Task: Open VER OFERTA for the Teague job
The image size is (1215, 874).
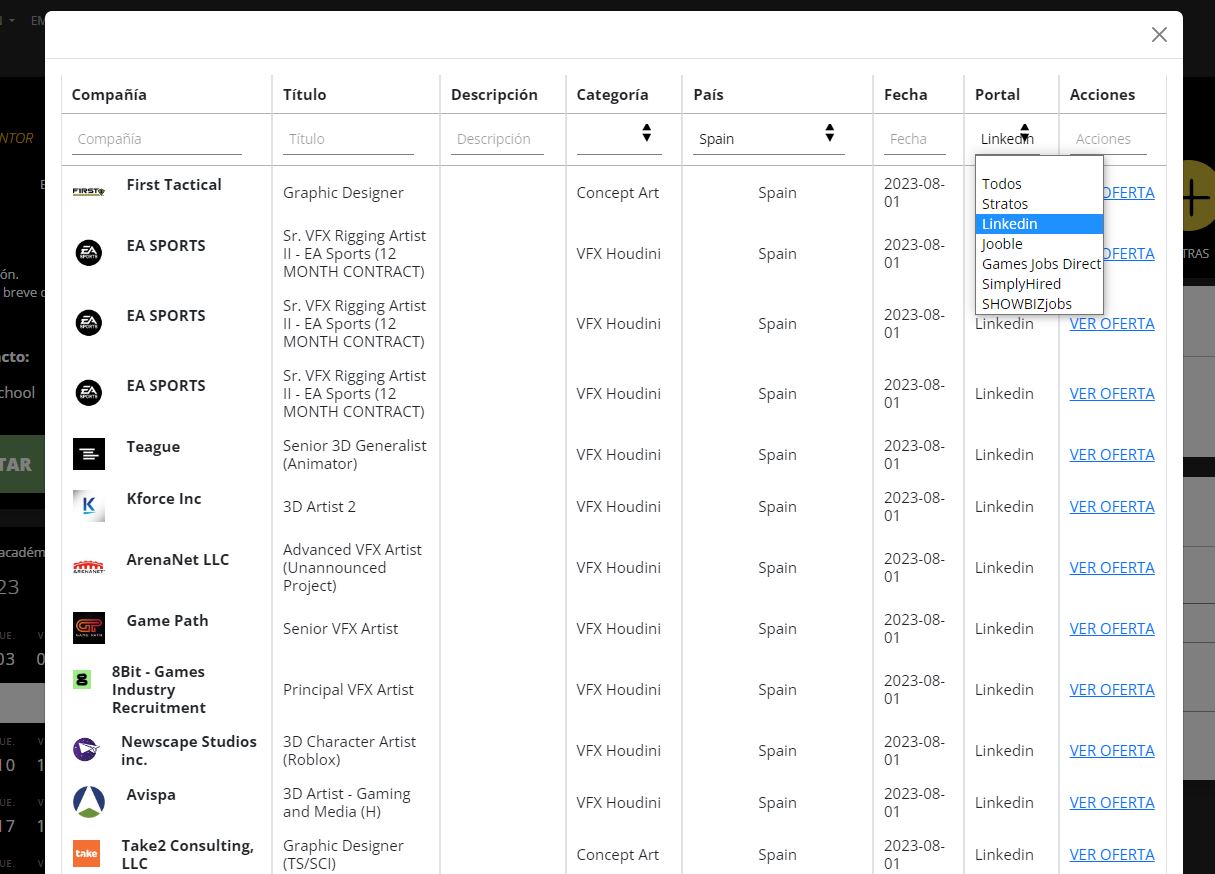Action: (1112, 454)
